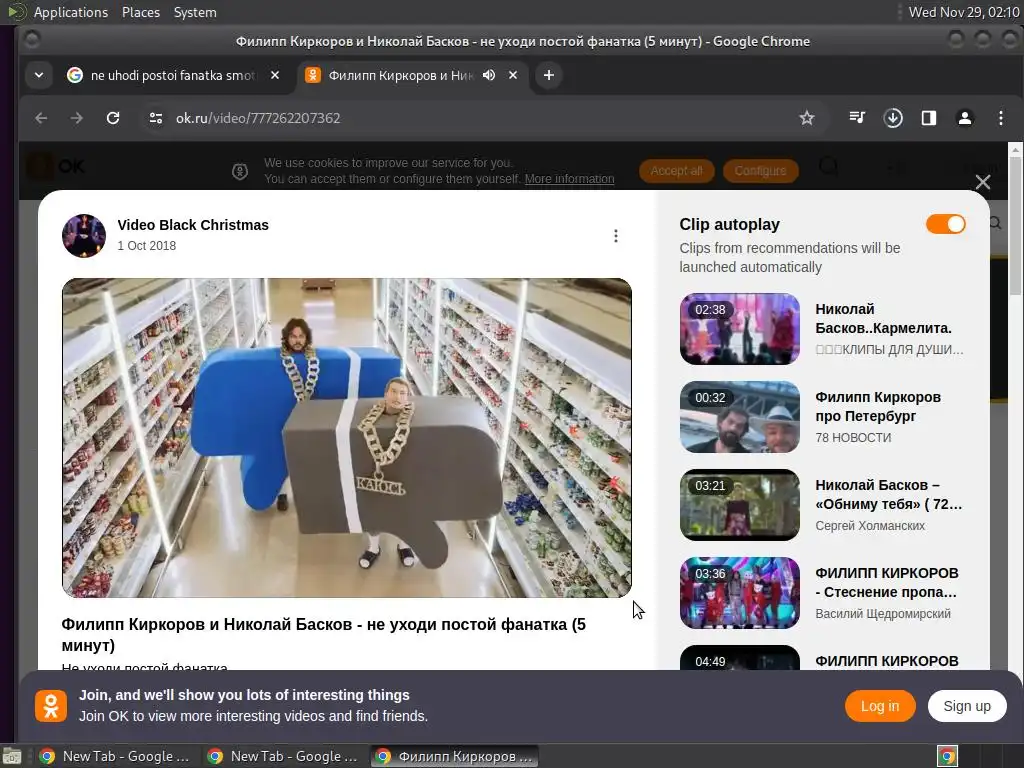Viewport: 1024px width, 768px height.
Task: Click the clock Wed Nov 29, 02:10
Action: 963,12
